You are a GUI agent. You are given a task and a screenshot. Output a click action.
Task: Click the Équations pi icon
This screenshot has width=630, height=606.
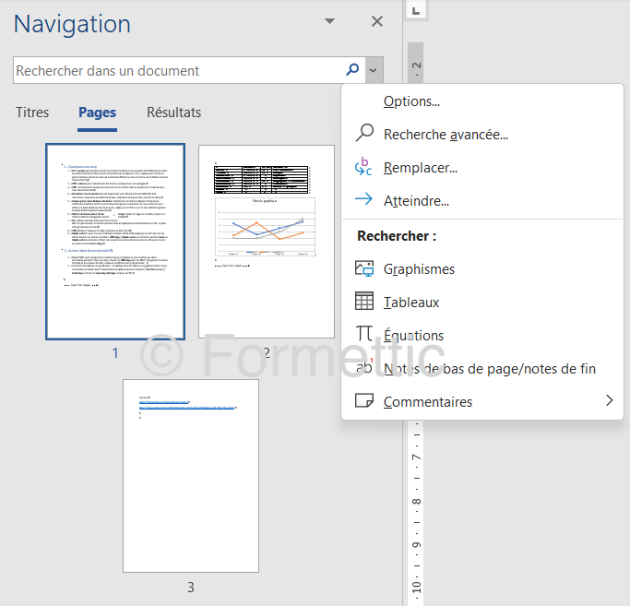pyautogui.click(x=364, y=335)
